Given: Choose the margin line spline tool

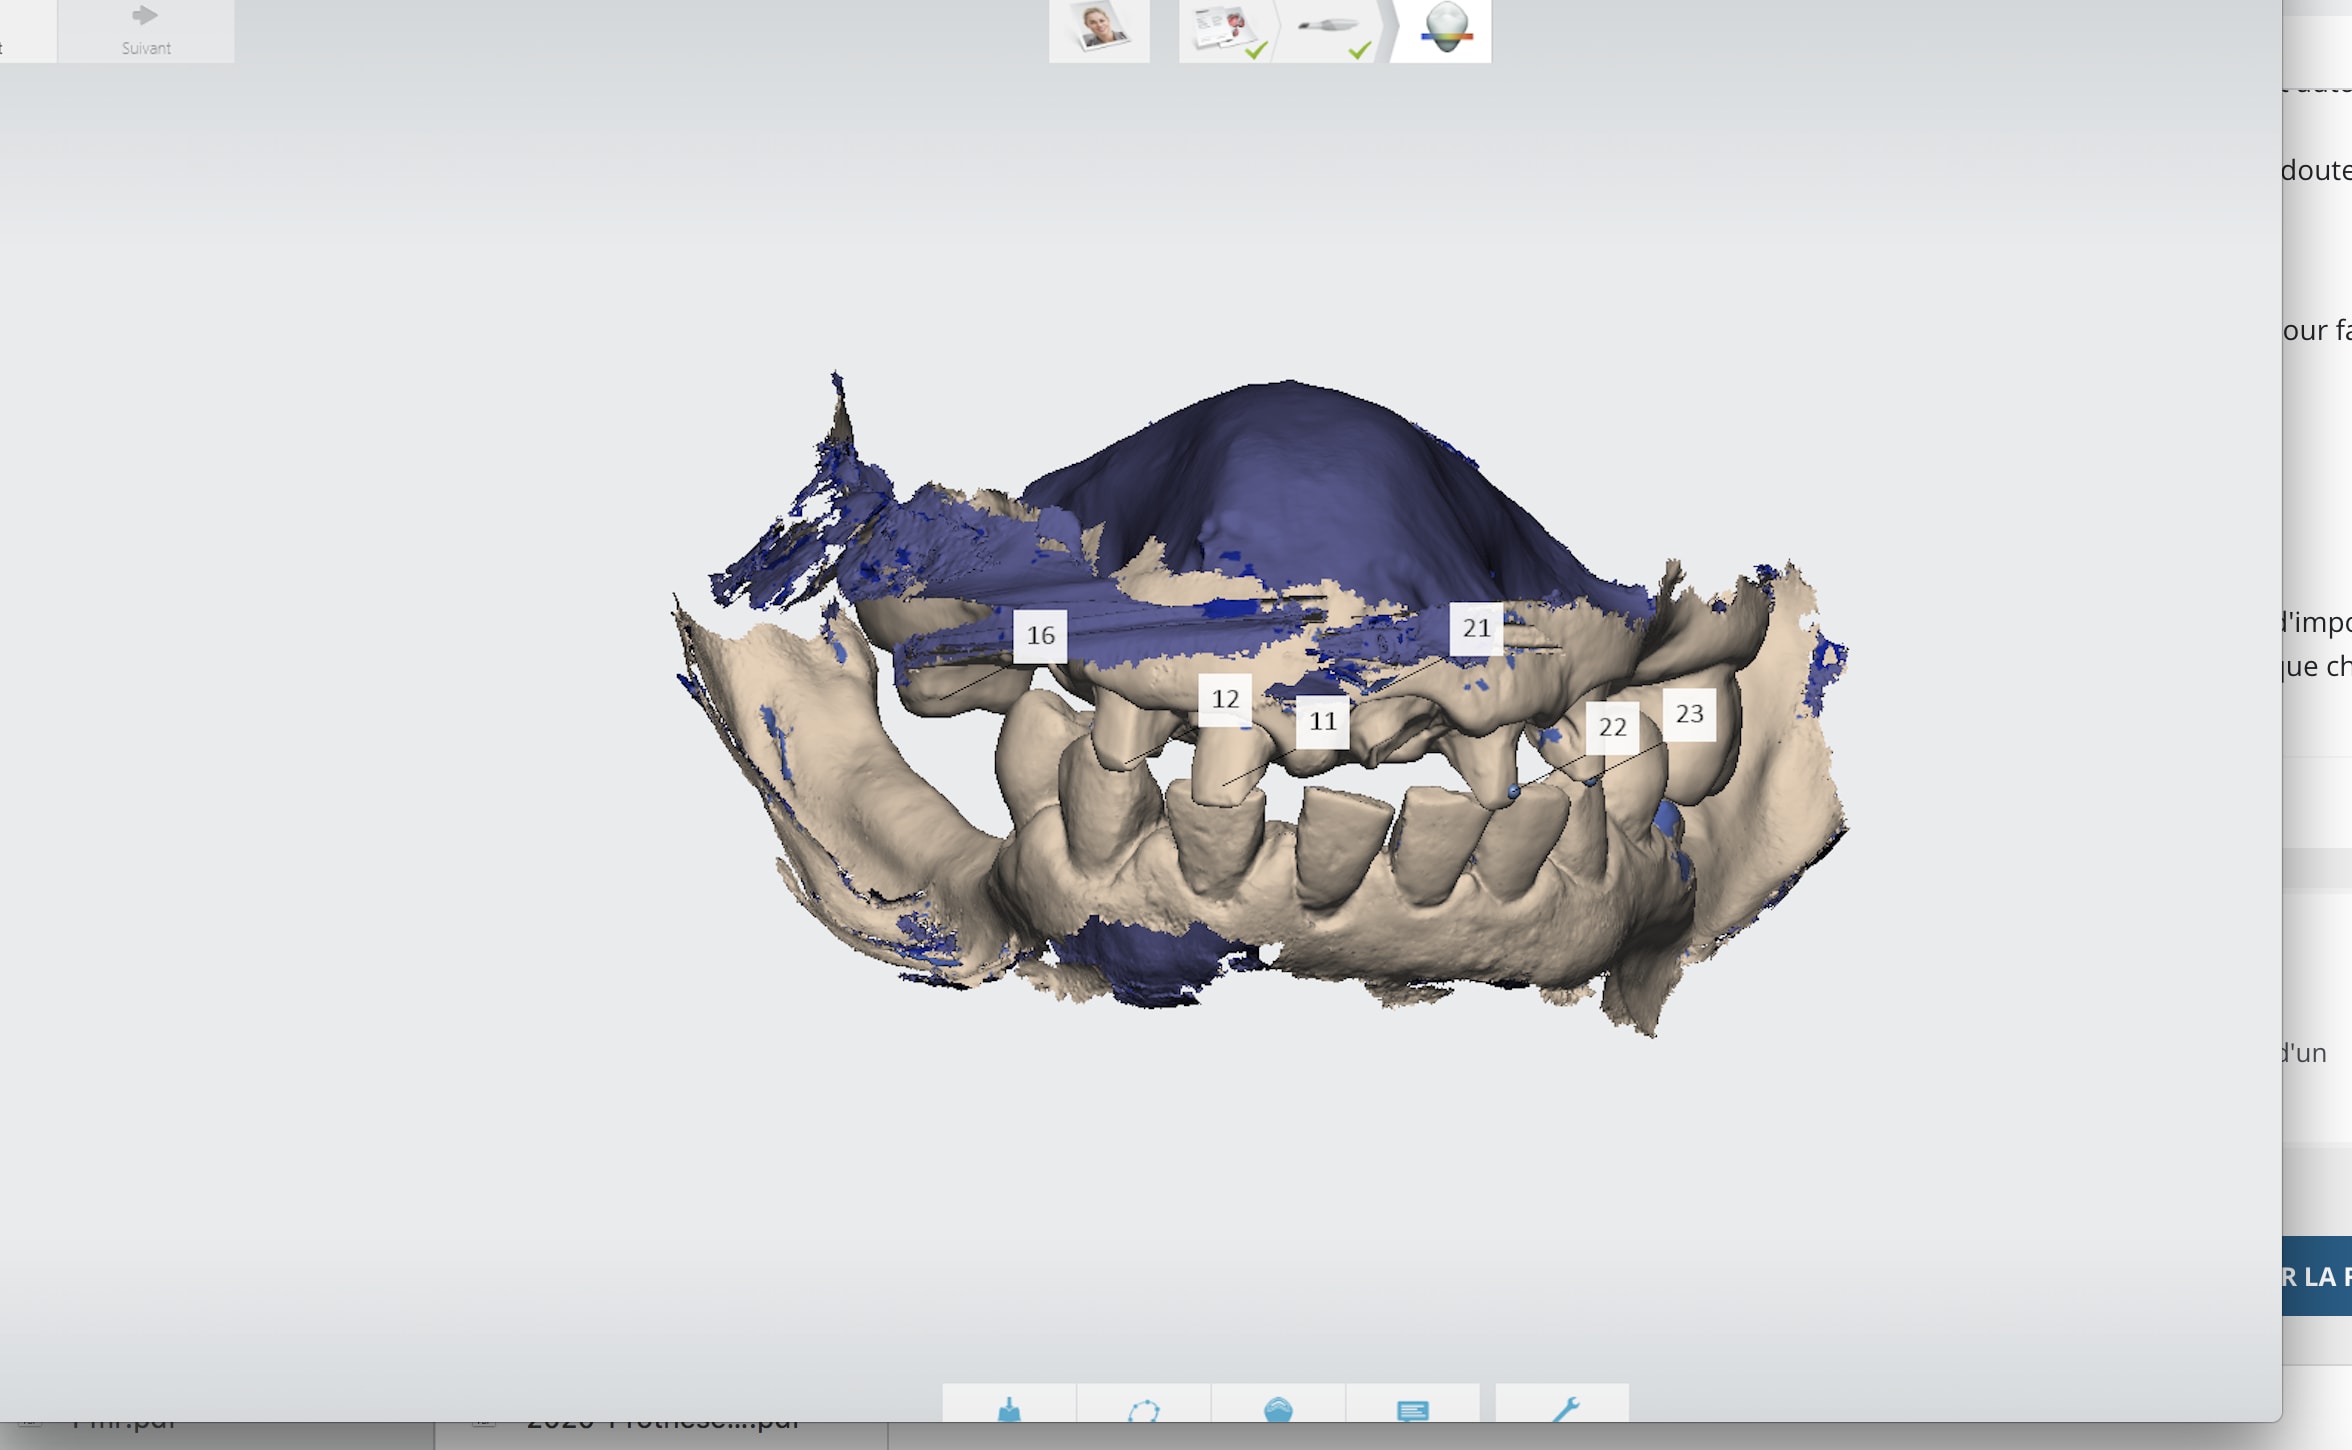Looking at the screenshot, I should click(x=1143, y=1408).
